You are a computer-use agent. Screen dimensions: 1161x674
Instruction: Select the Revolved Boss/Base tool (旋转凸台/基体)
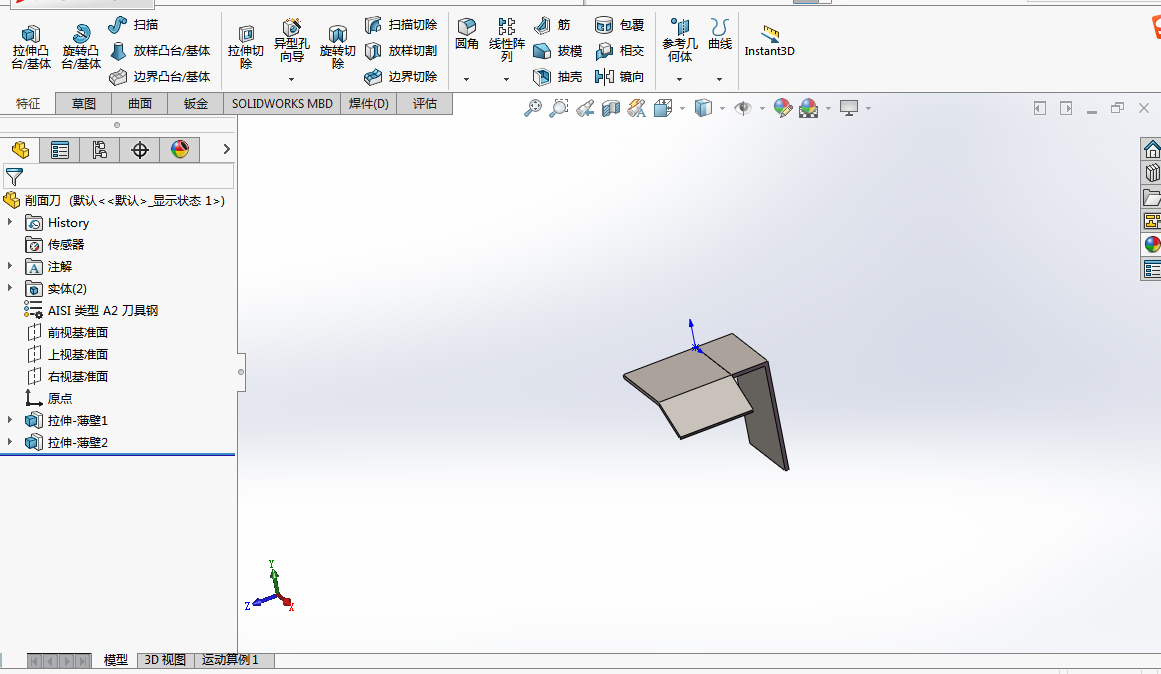click(81, 47)
